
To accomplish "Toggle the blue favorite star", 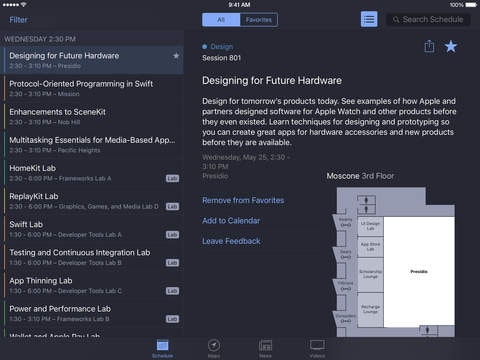I will point(451,46).
